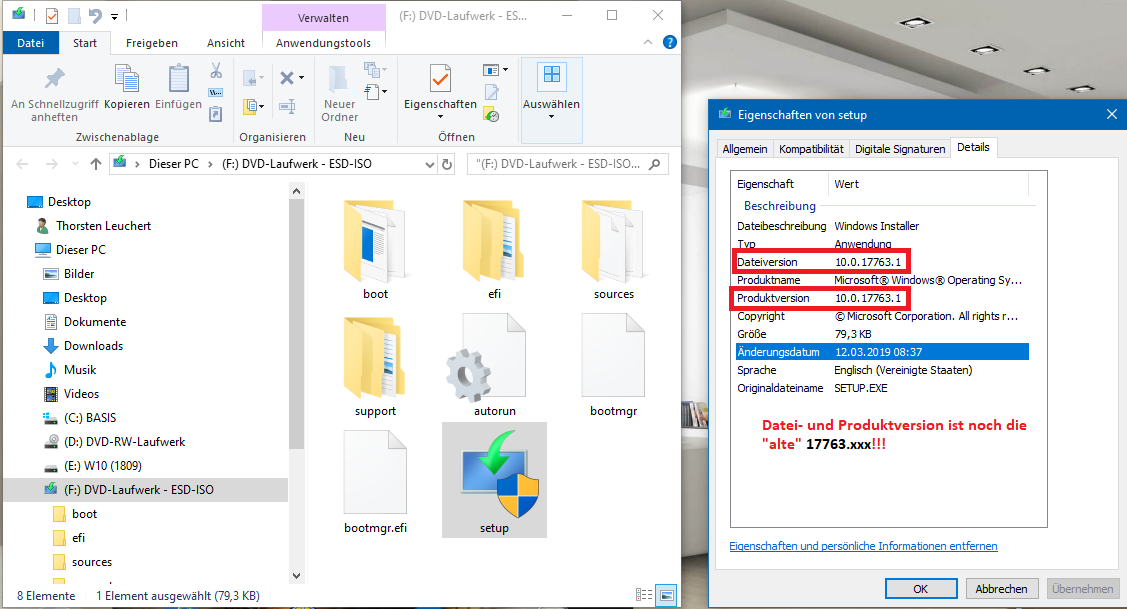Open the Kompatibilität tab in properties dialog
Viewport: 1127px width, 609px height.
pyautogui.click(x=811, y=149)
